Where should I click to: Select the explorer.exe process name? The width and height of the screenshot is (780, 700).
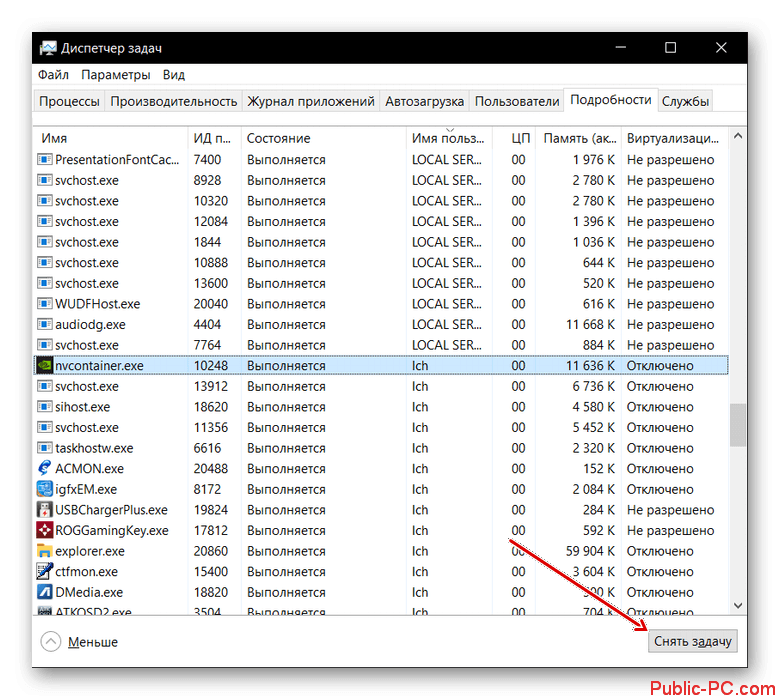(x=90, y=551)
